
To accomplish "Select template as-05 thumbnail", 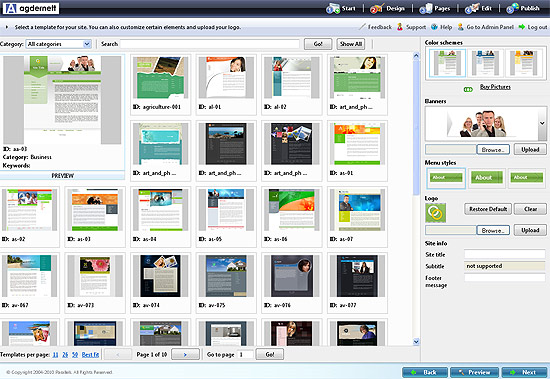I will (x=226, y=210).
